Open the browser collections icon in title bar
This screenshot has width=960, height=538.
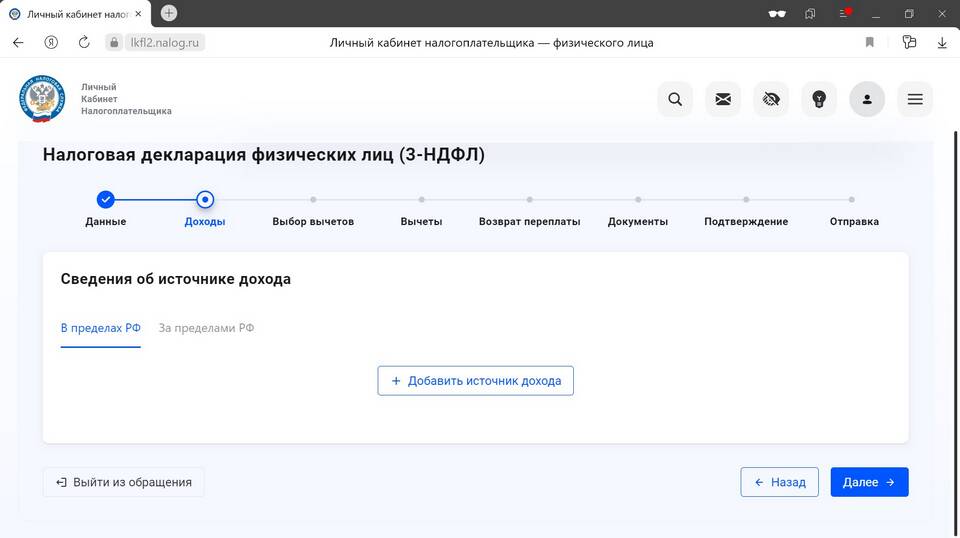point(811,13)
